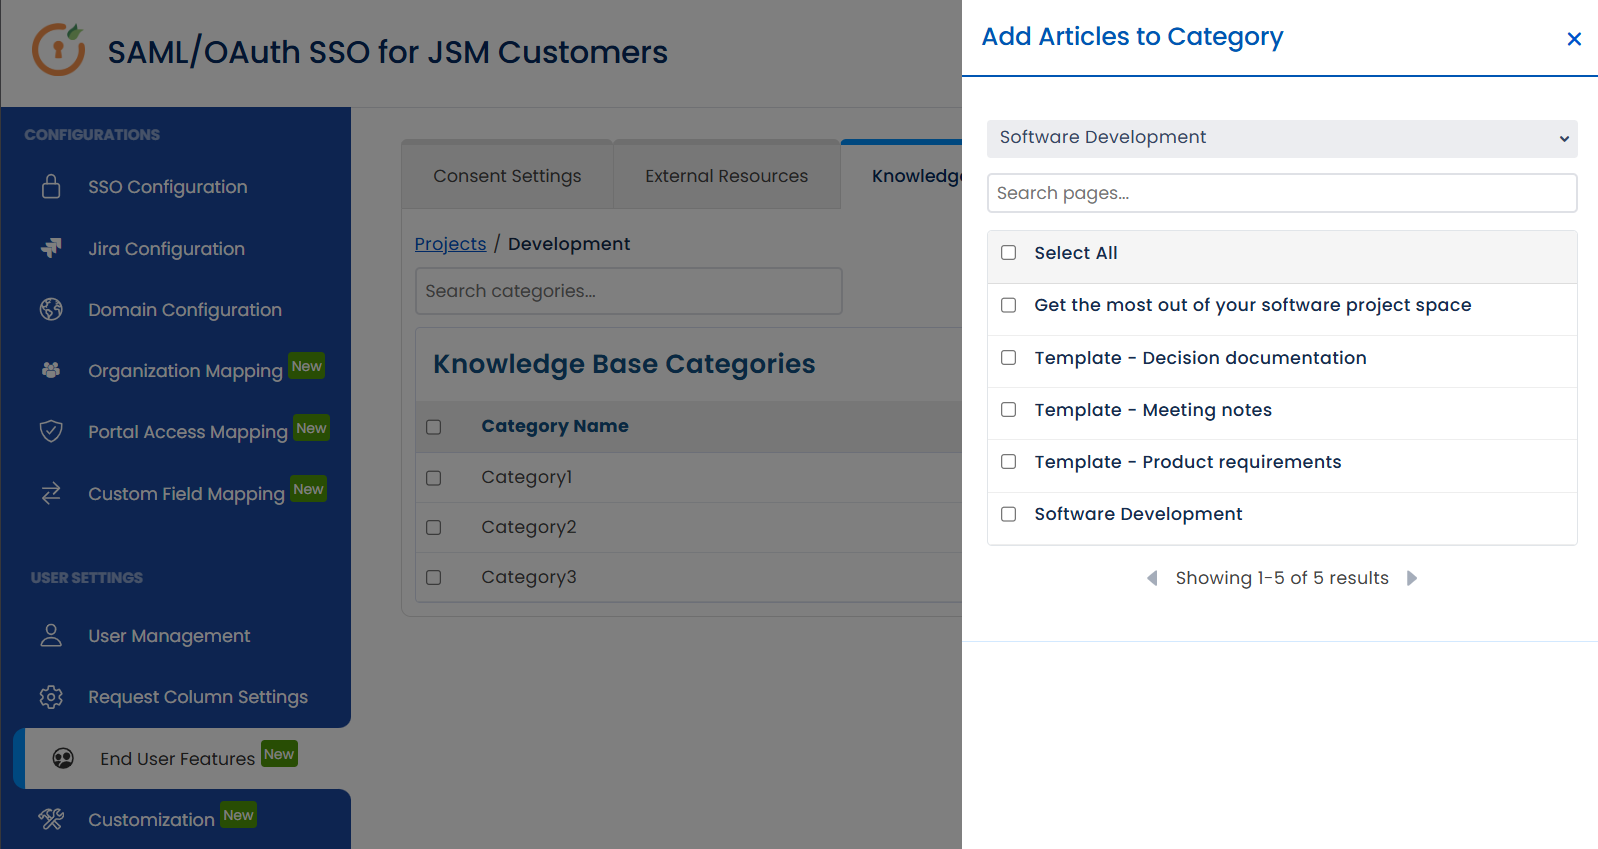Image resolution: width=1598 pixels, height=849 pixels.
Task: Click the Request Column Settings gear icon
Action: tap(51, 697)
